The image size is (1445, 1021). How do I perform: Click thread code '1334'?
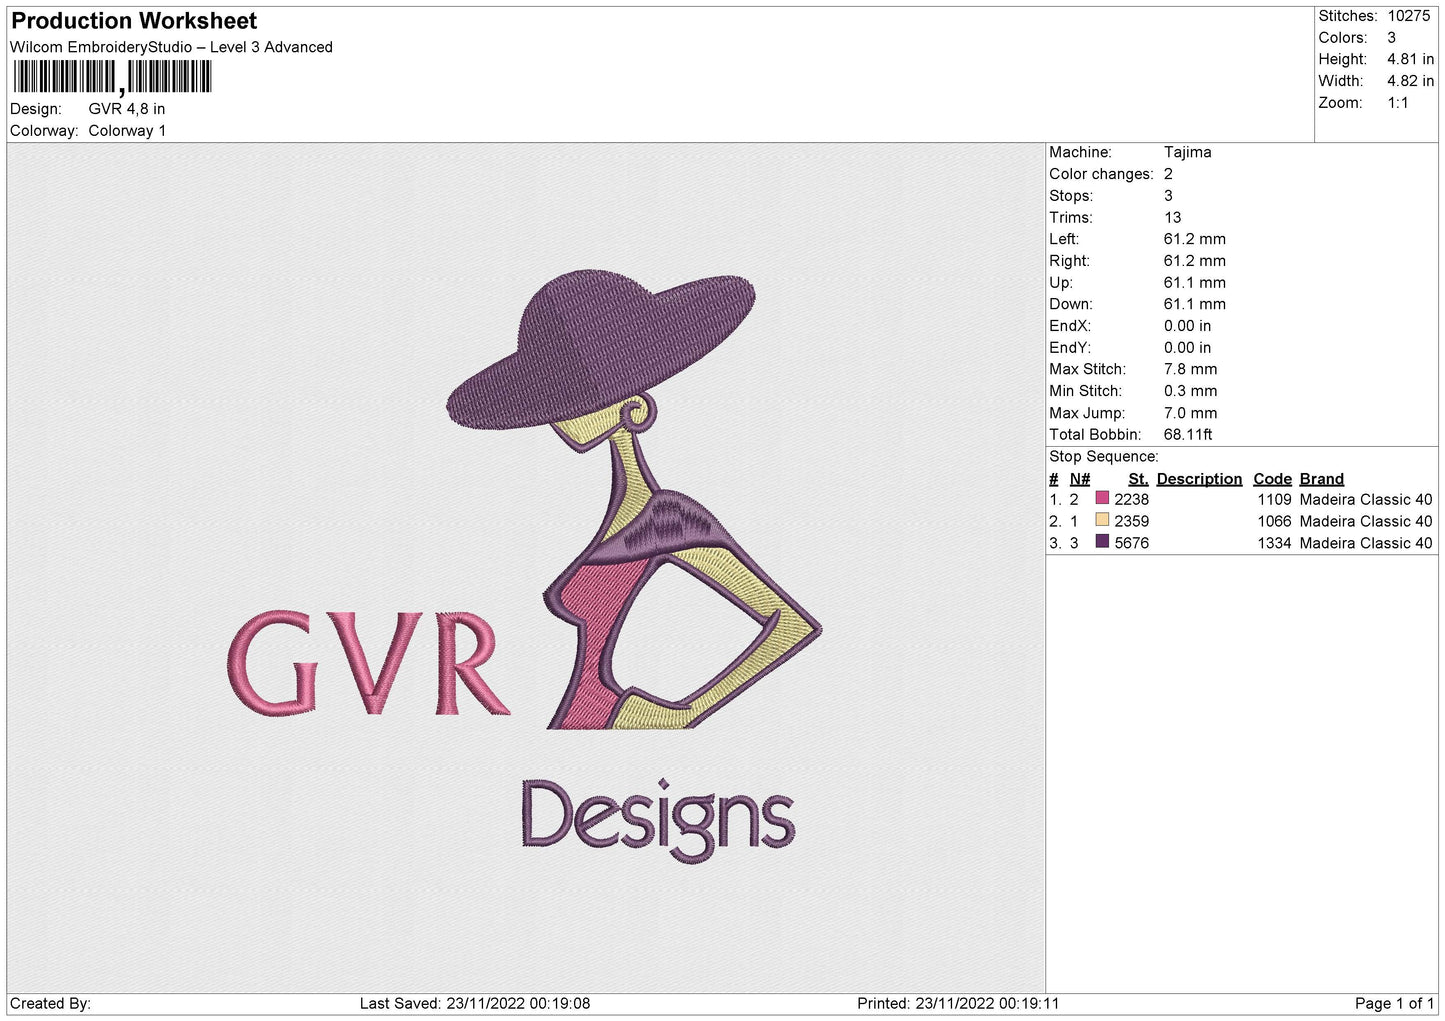tap(1275, 543)
